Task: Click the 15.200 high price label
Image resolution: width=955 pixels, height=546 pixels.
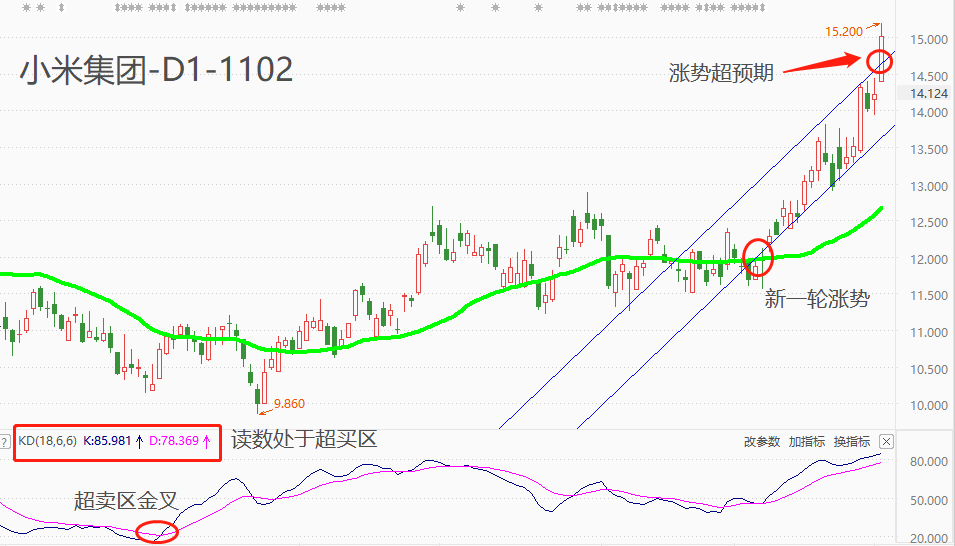Action: (x=844, y=31)
